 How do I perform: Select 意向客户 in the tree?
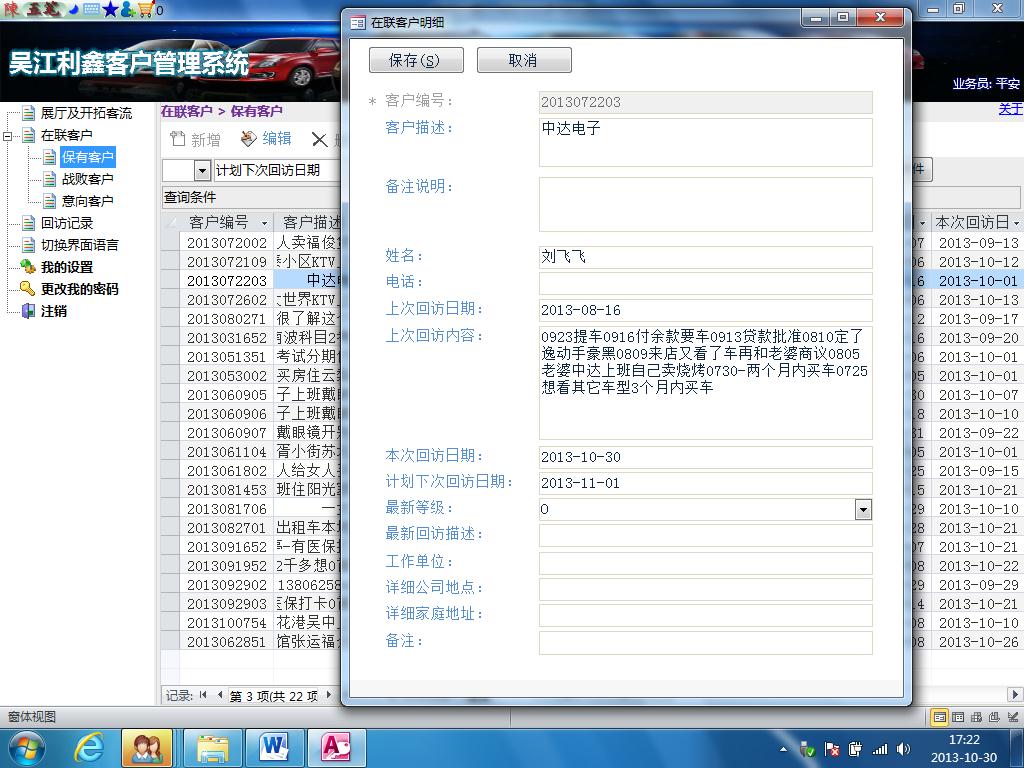click(x=88, y=201)
